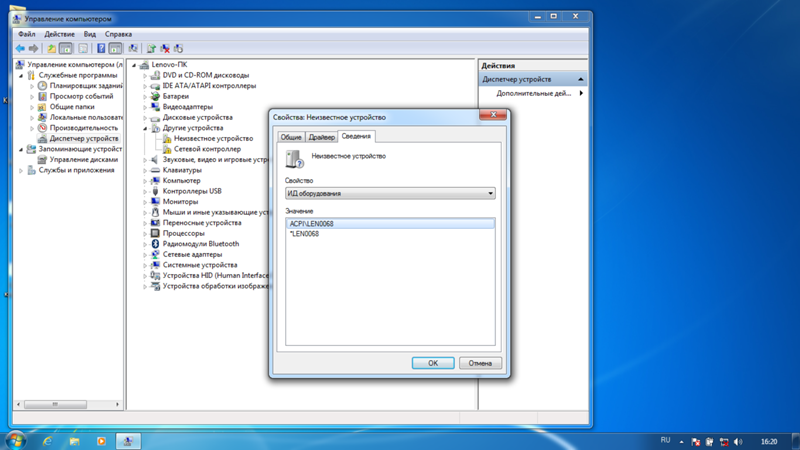Image resolution: width=800 pixels, height=450 pixels.
Task: Click the OK button in properties dialog
Action: pyautogui.click(x=433, y=363)
